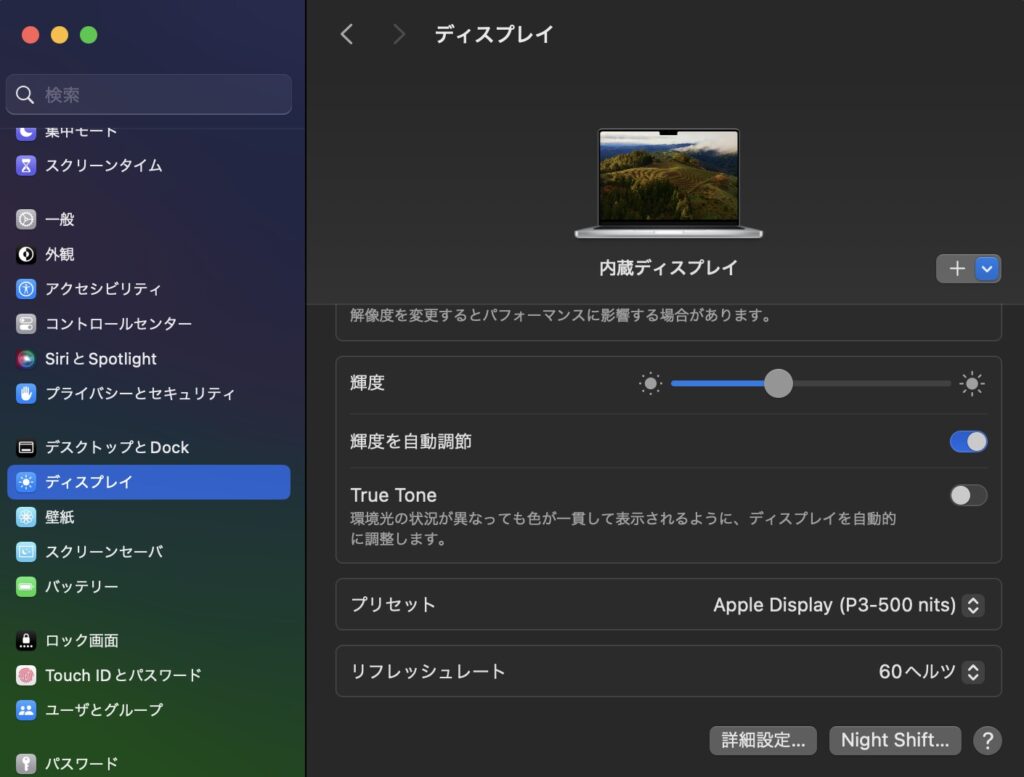Open the 壁紙 settings pane

(x=60, y=517)
